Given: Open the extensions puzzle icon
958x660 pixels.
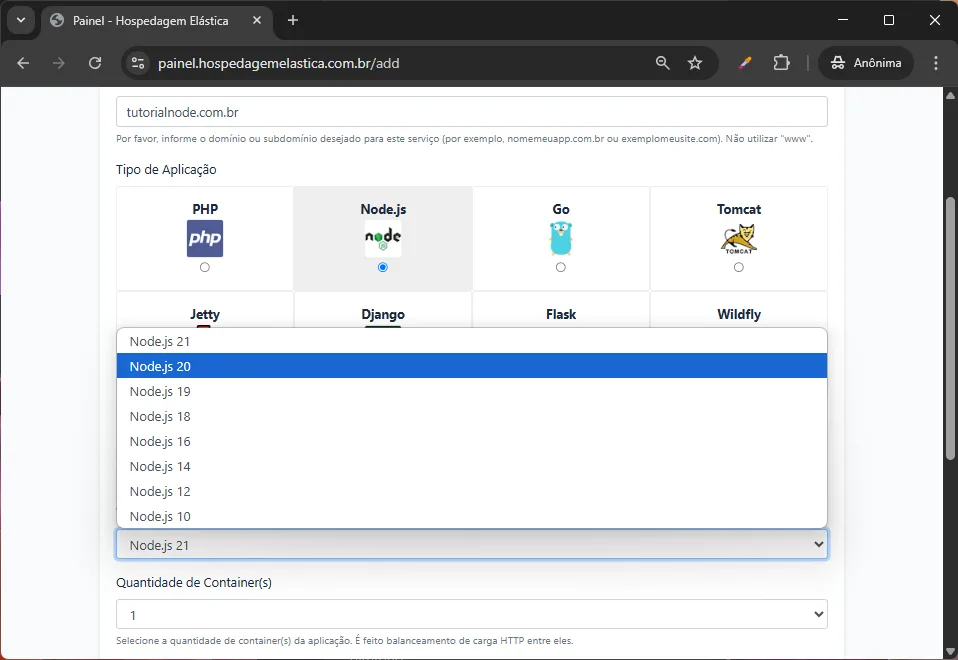Looking at the screenshot, I should [781, 63].
